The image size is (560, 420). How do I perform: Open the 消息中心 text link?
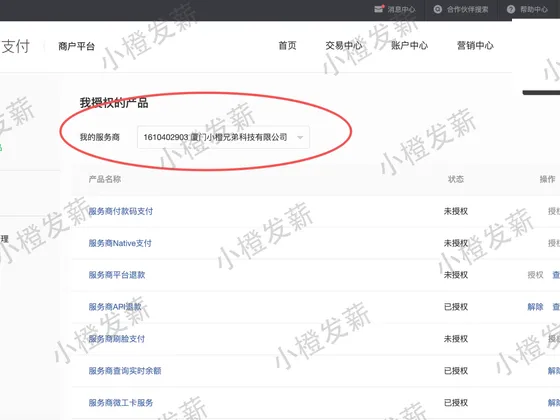click(401, 10)
